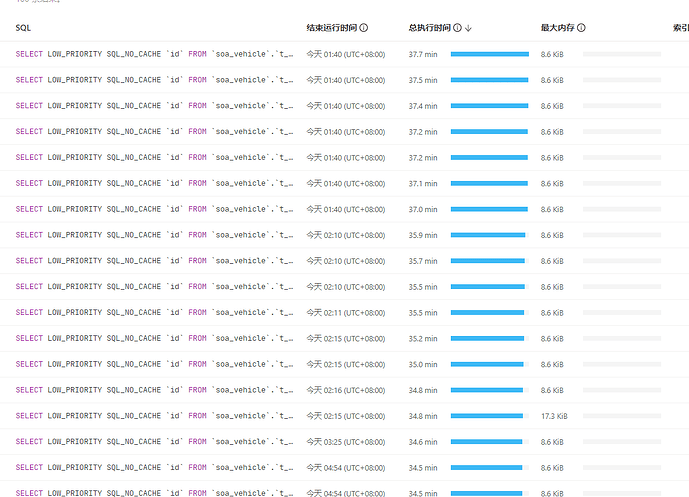Open the SQL statement in the 37.7 min row

(x=154, y=54)
